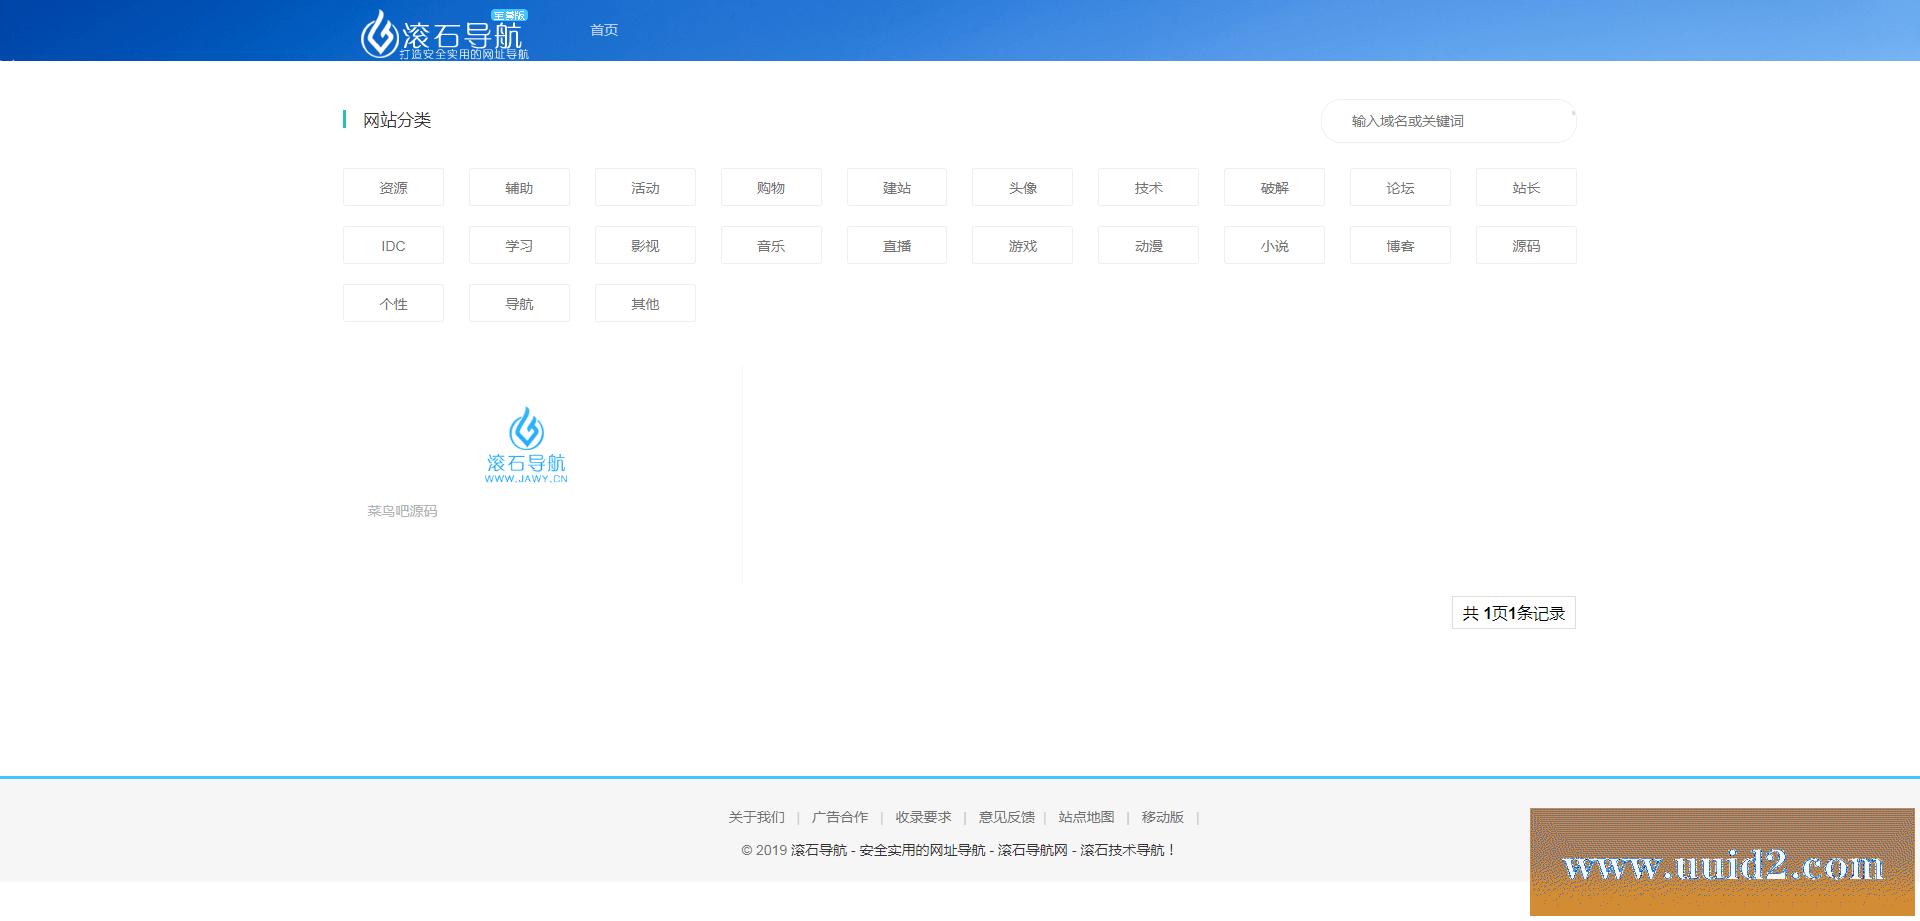Open the 源码 category
Image resolution: width=1920 pixels, height=921 pixels.
click(x=1526, y=245)
